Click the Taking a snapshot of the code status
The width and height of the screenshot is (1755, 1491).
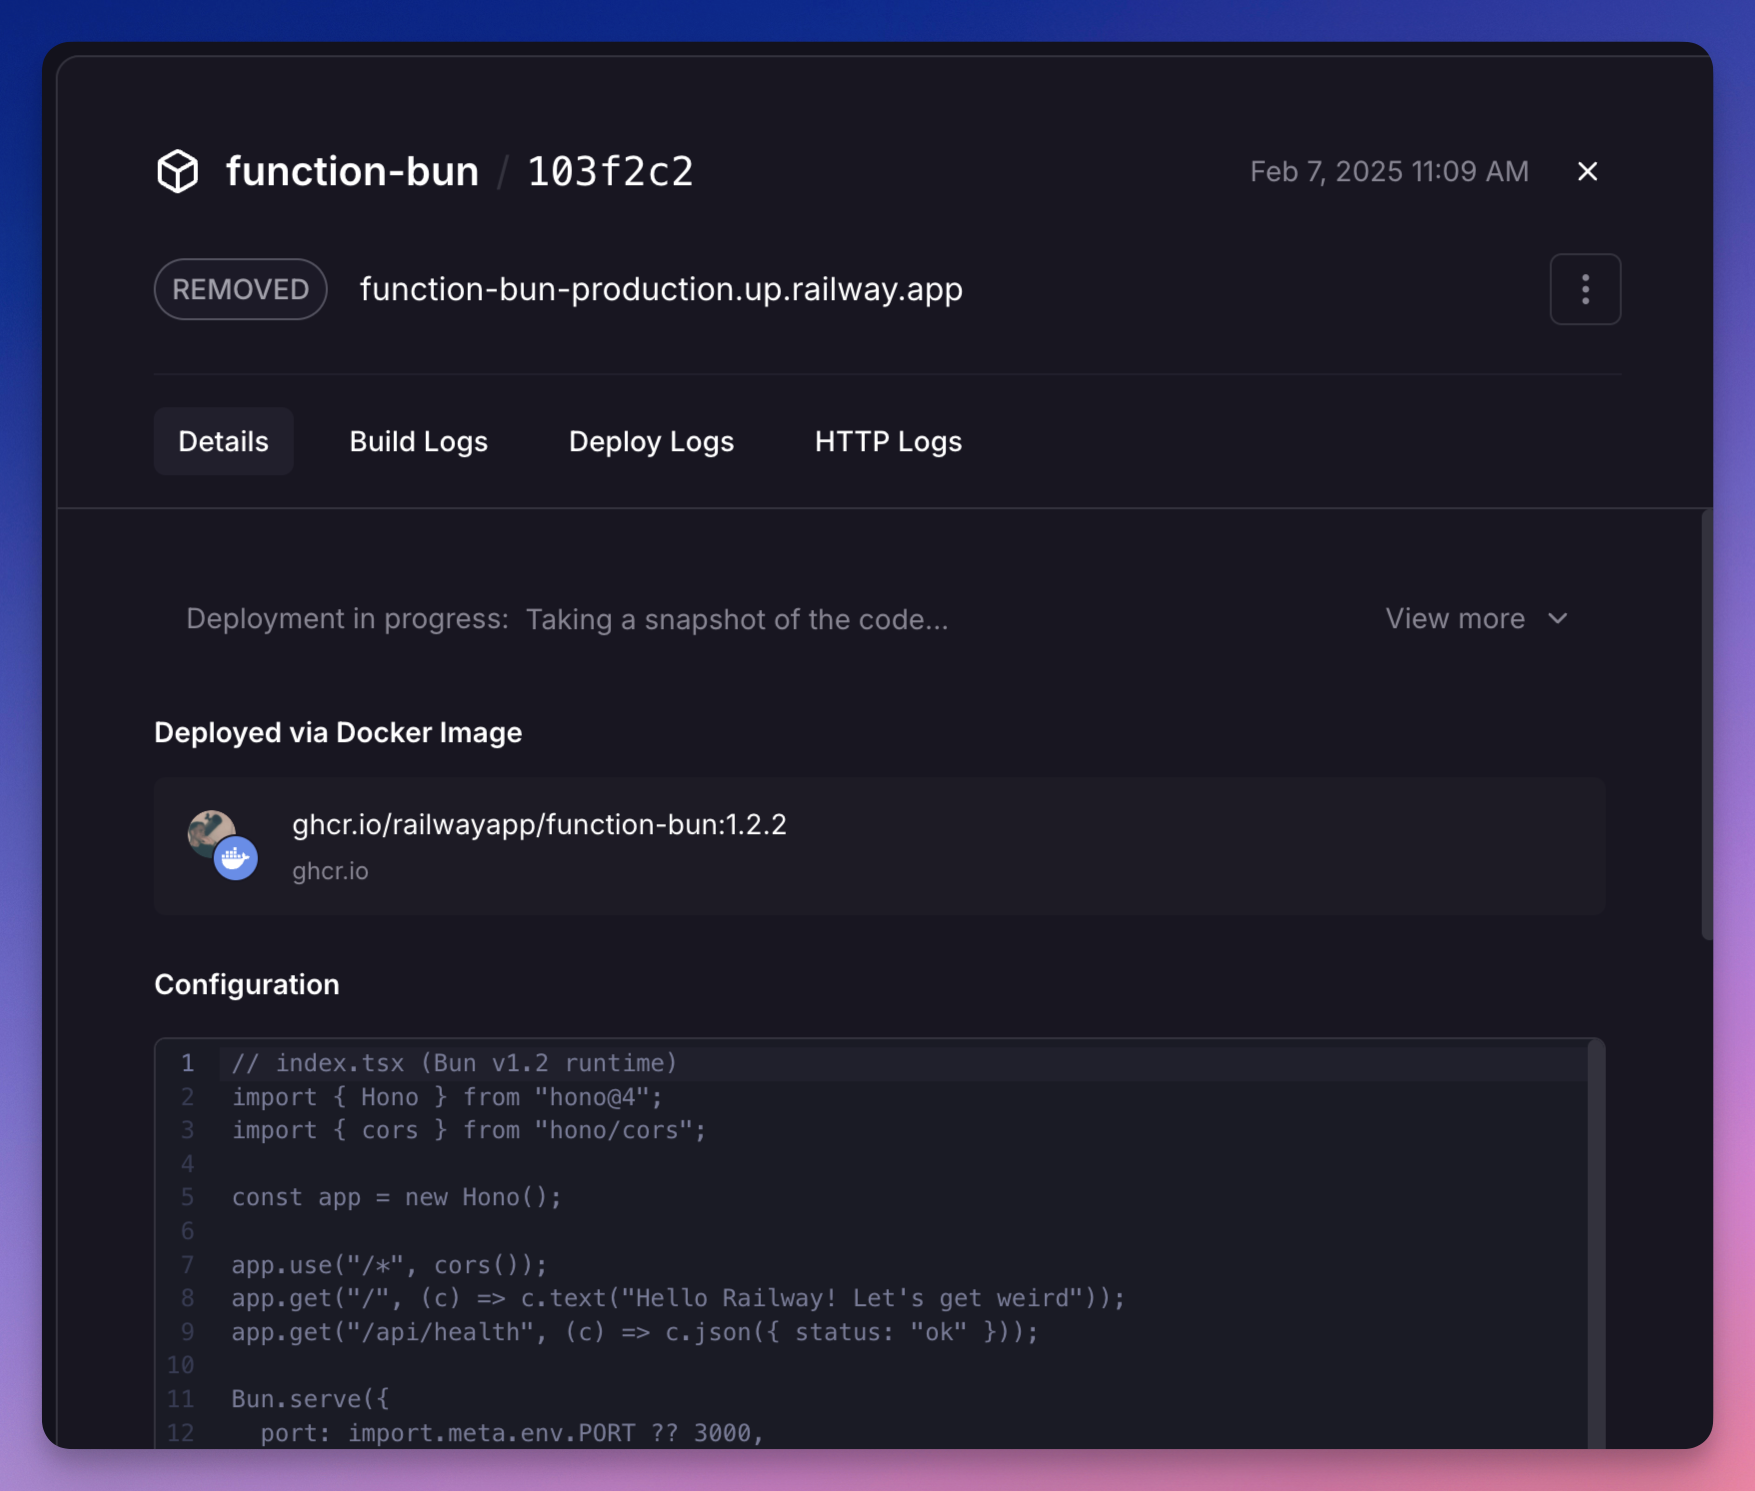tap(737, 620)
